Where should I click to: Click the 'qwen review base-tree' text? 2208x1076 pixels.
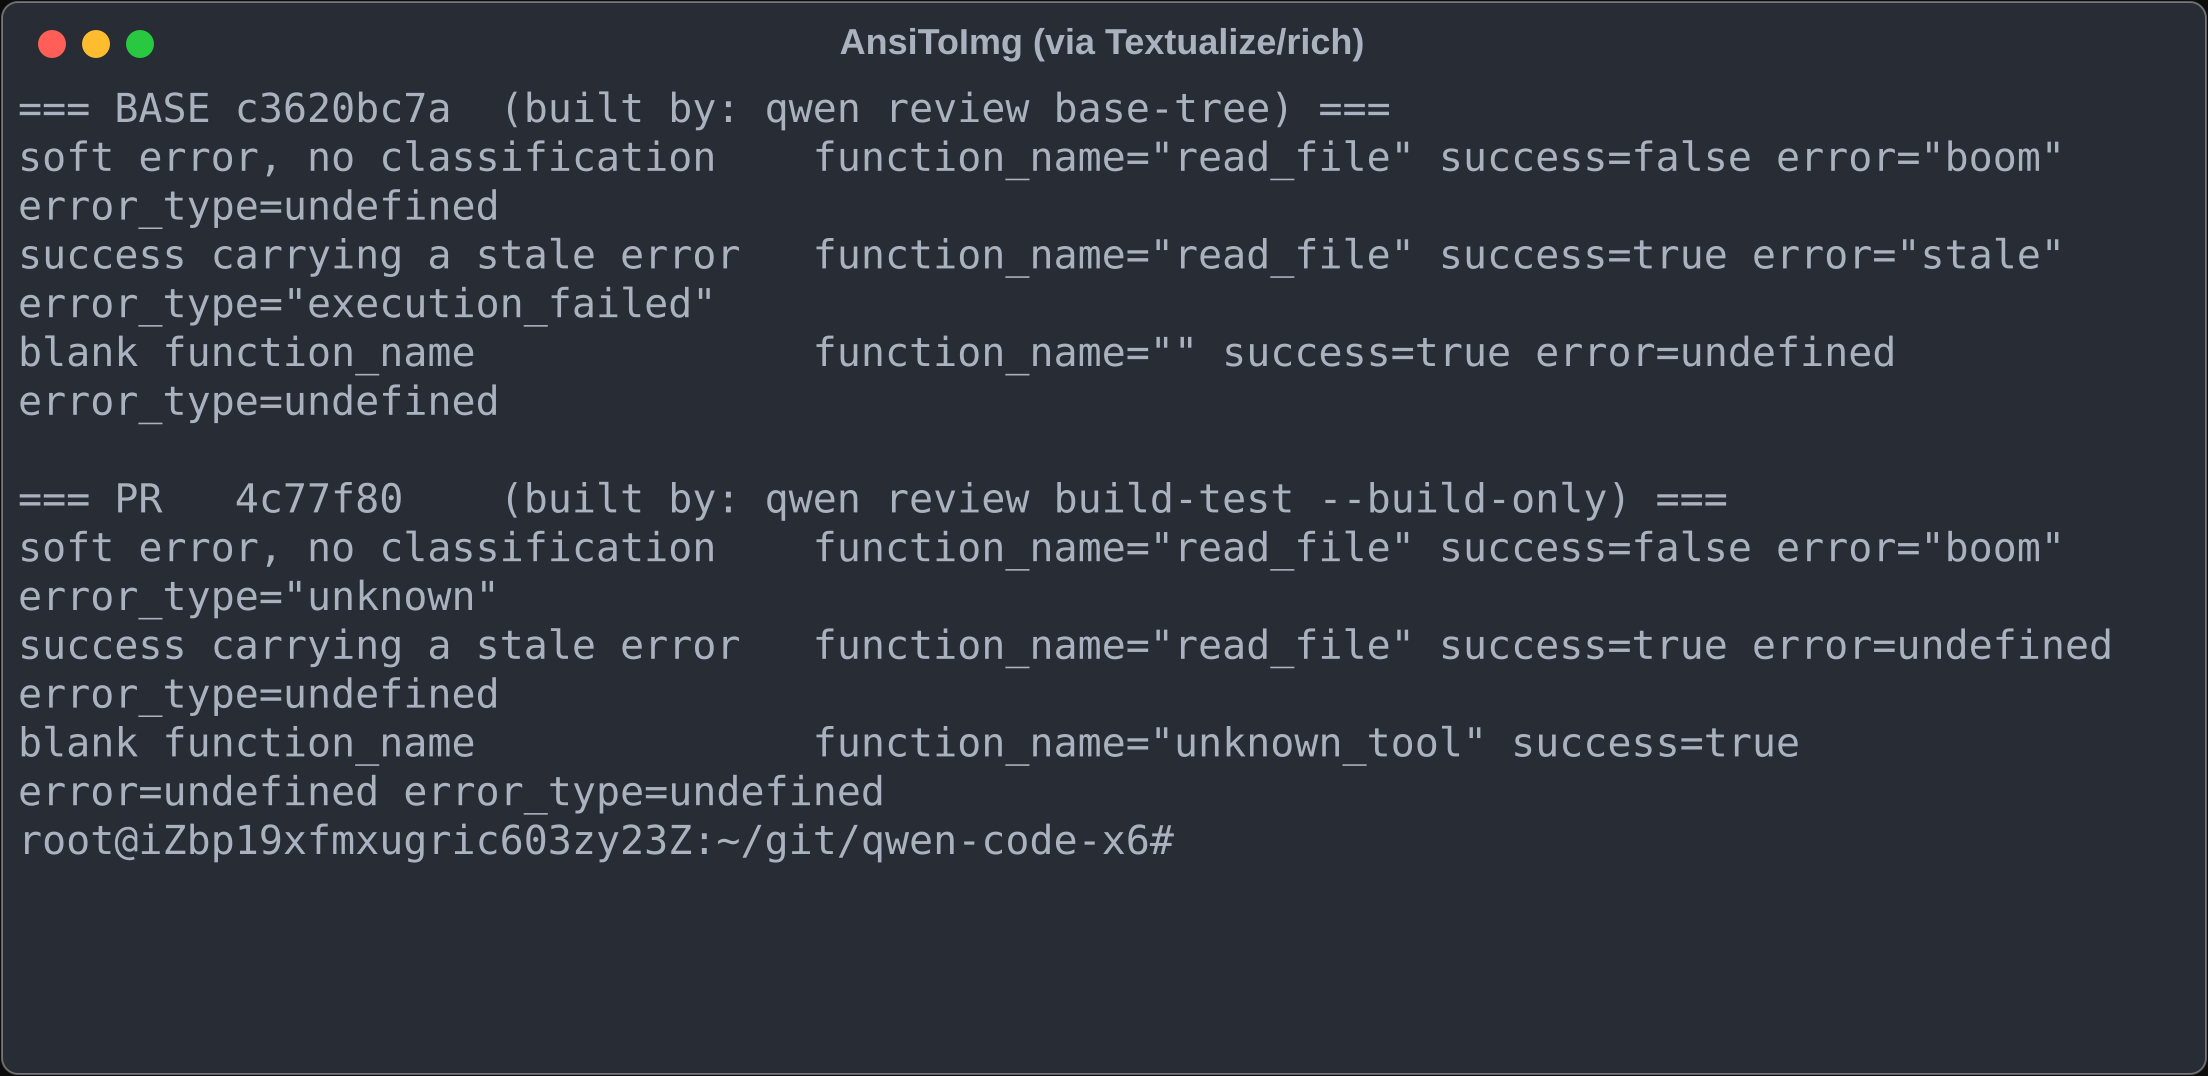[1017, 109]
